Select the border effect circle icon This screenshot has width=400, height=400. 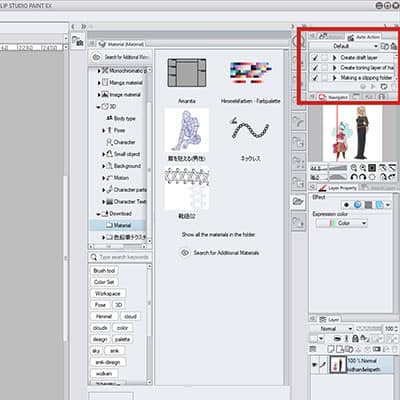click(346, 205)
